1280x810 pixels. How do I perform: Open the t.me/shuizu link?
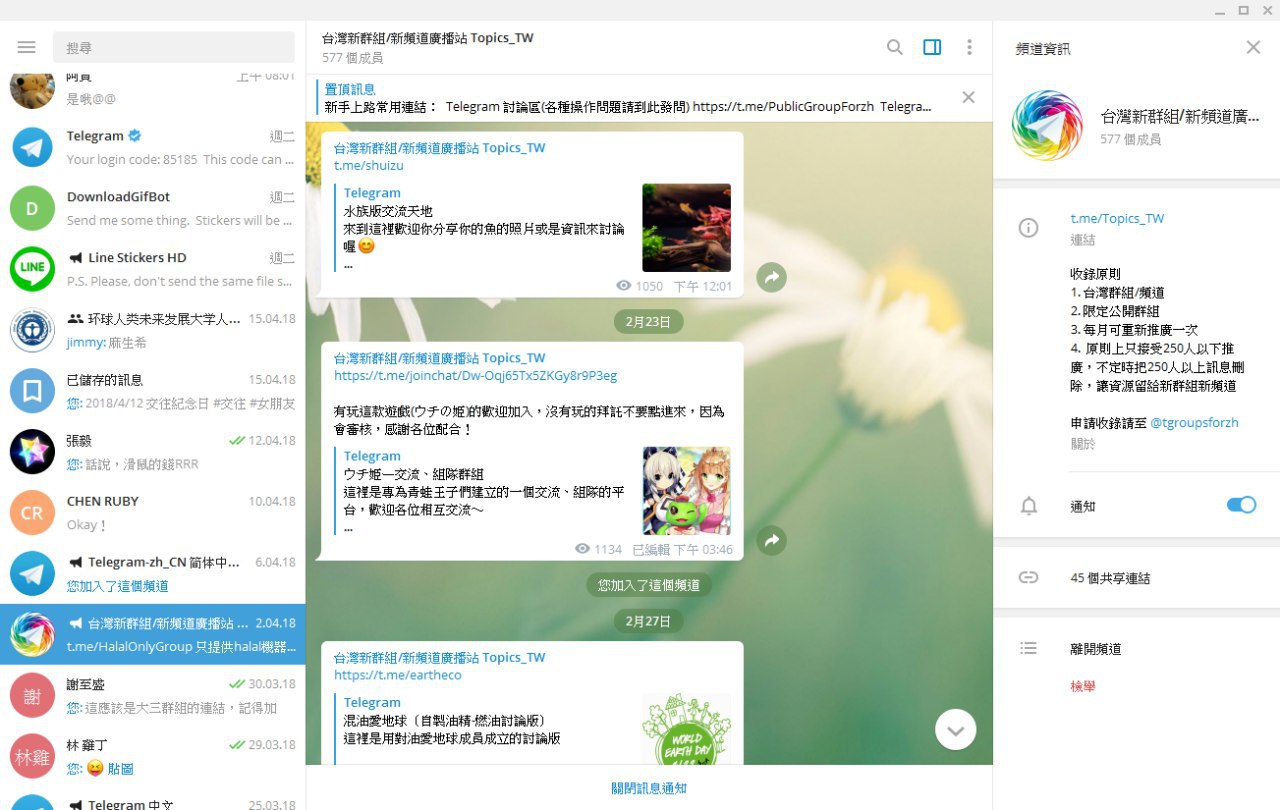pos(369,166)
